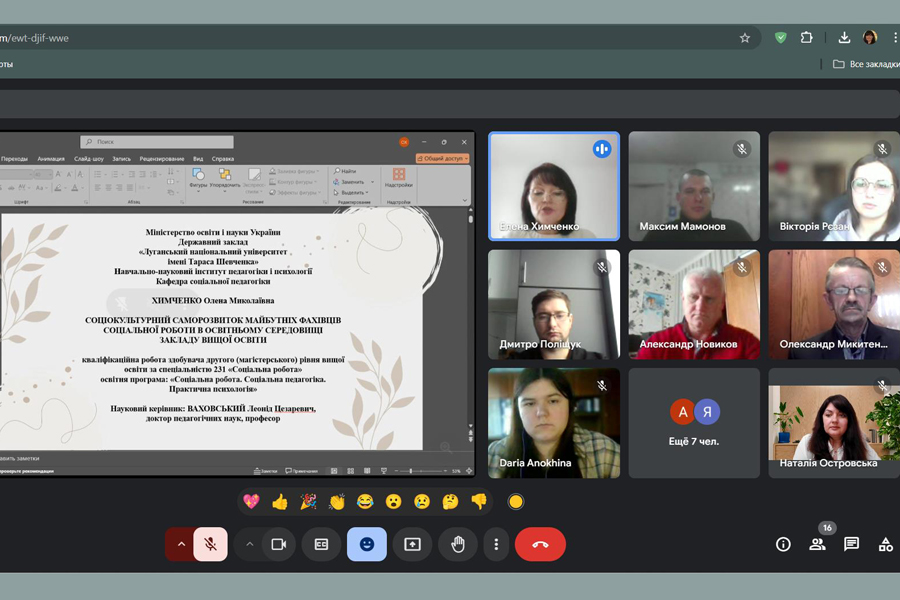
Task: Open the green shield extension icon
Action: click(781, 38)
